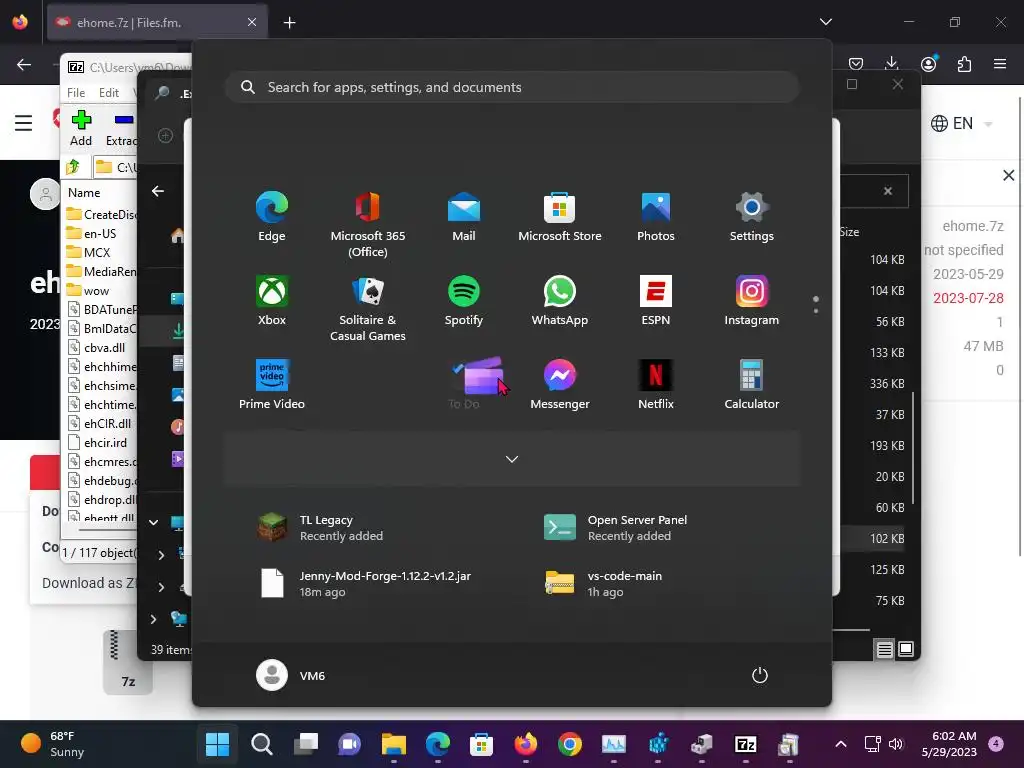Click the Start menu search box

point(512,88)
